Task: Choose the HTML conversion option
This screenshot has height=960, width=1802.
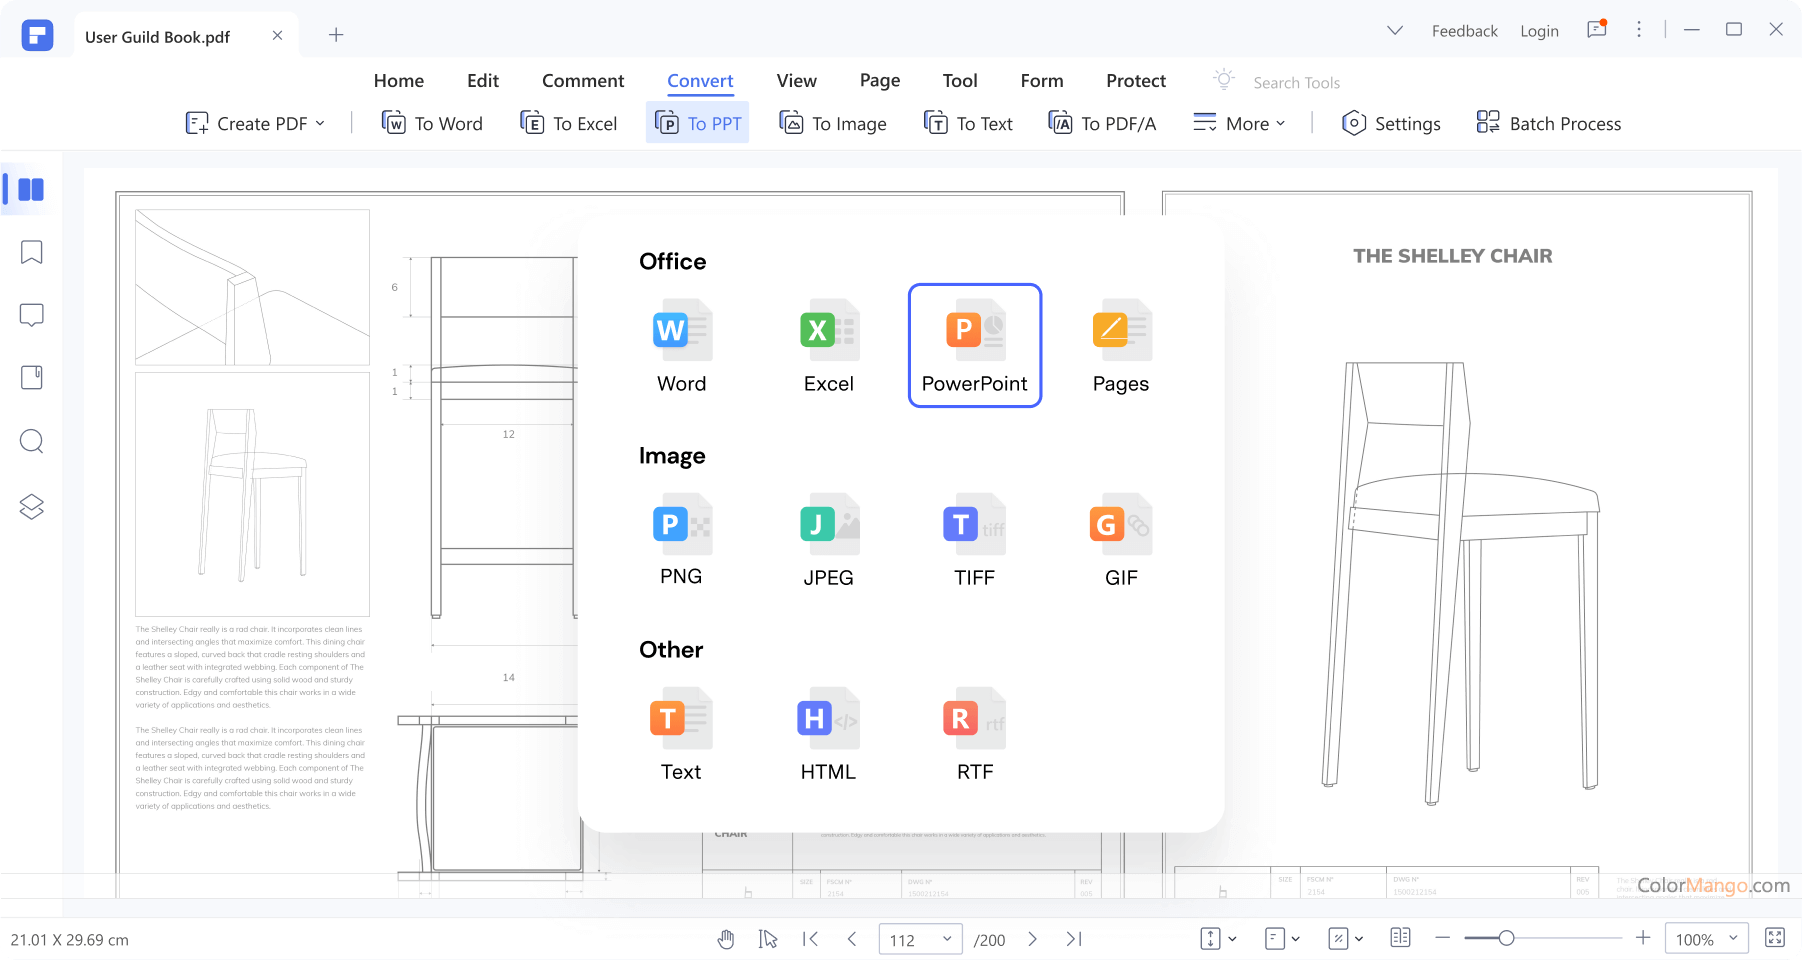Action: click(827, 733)
